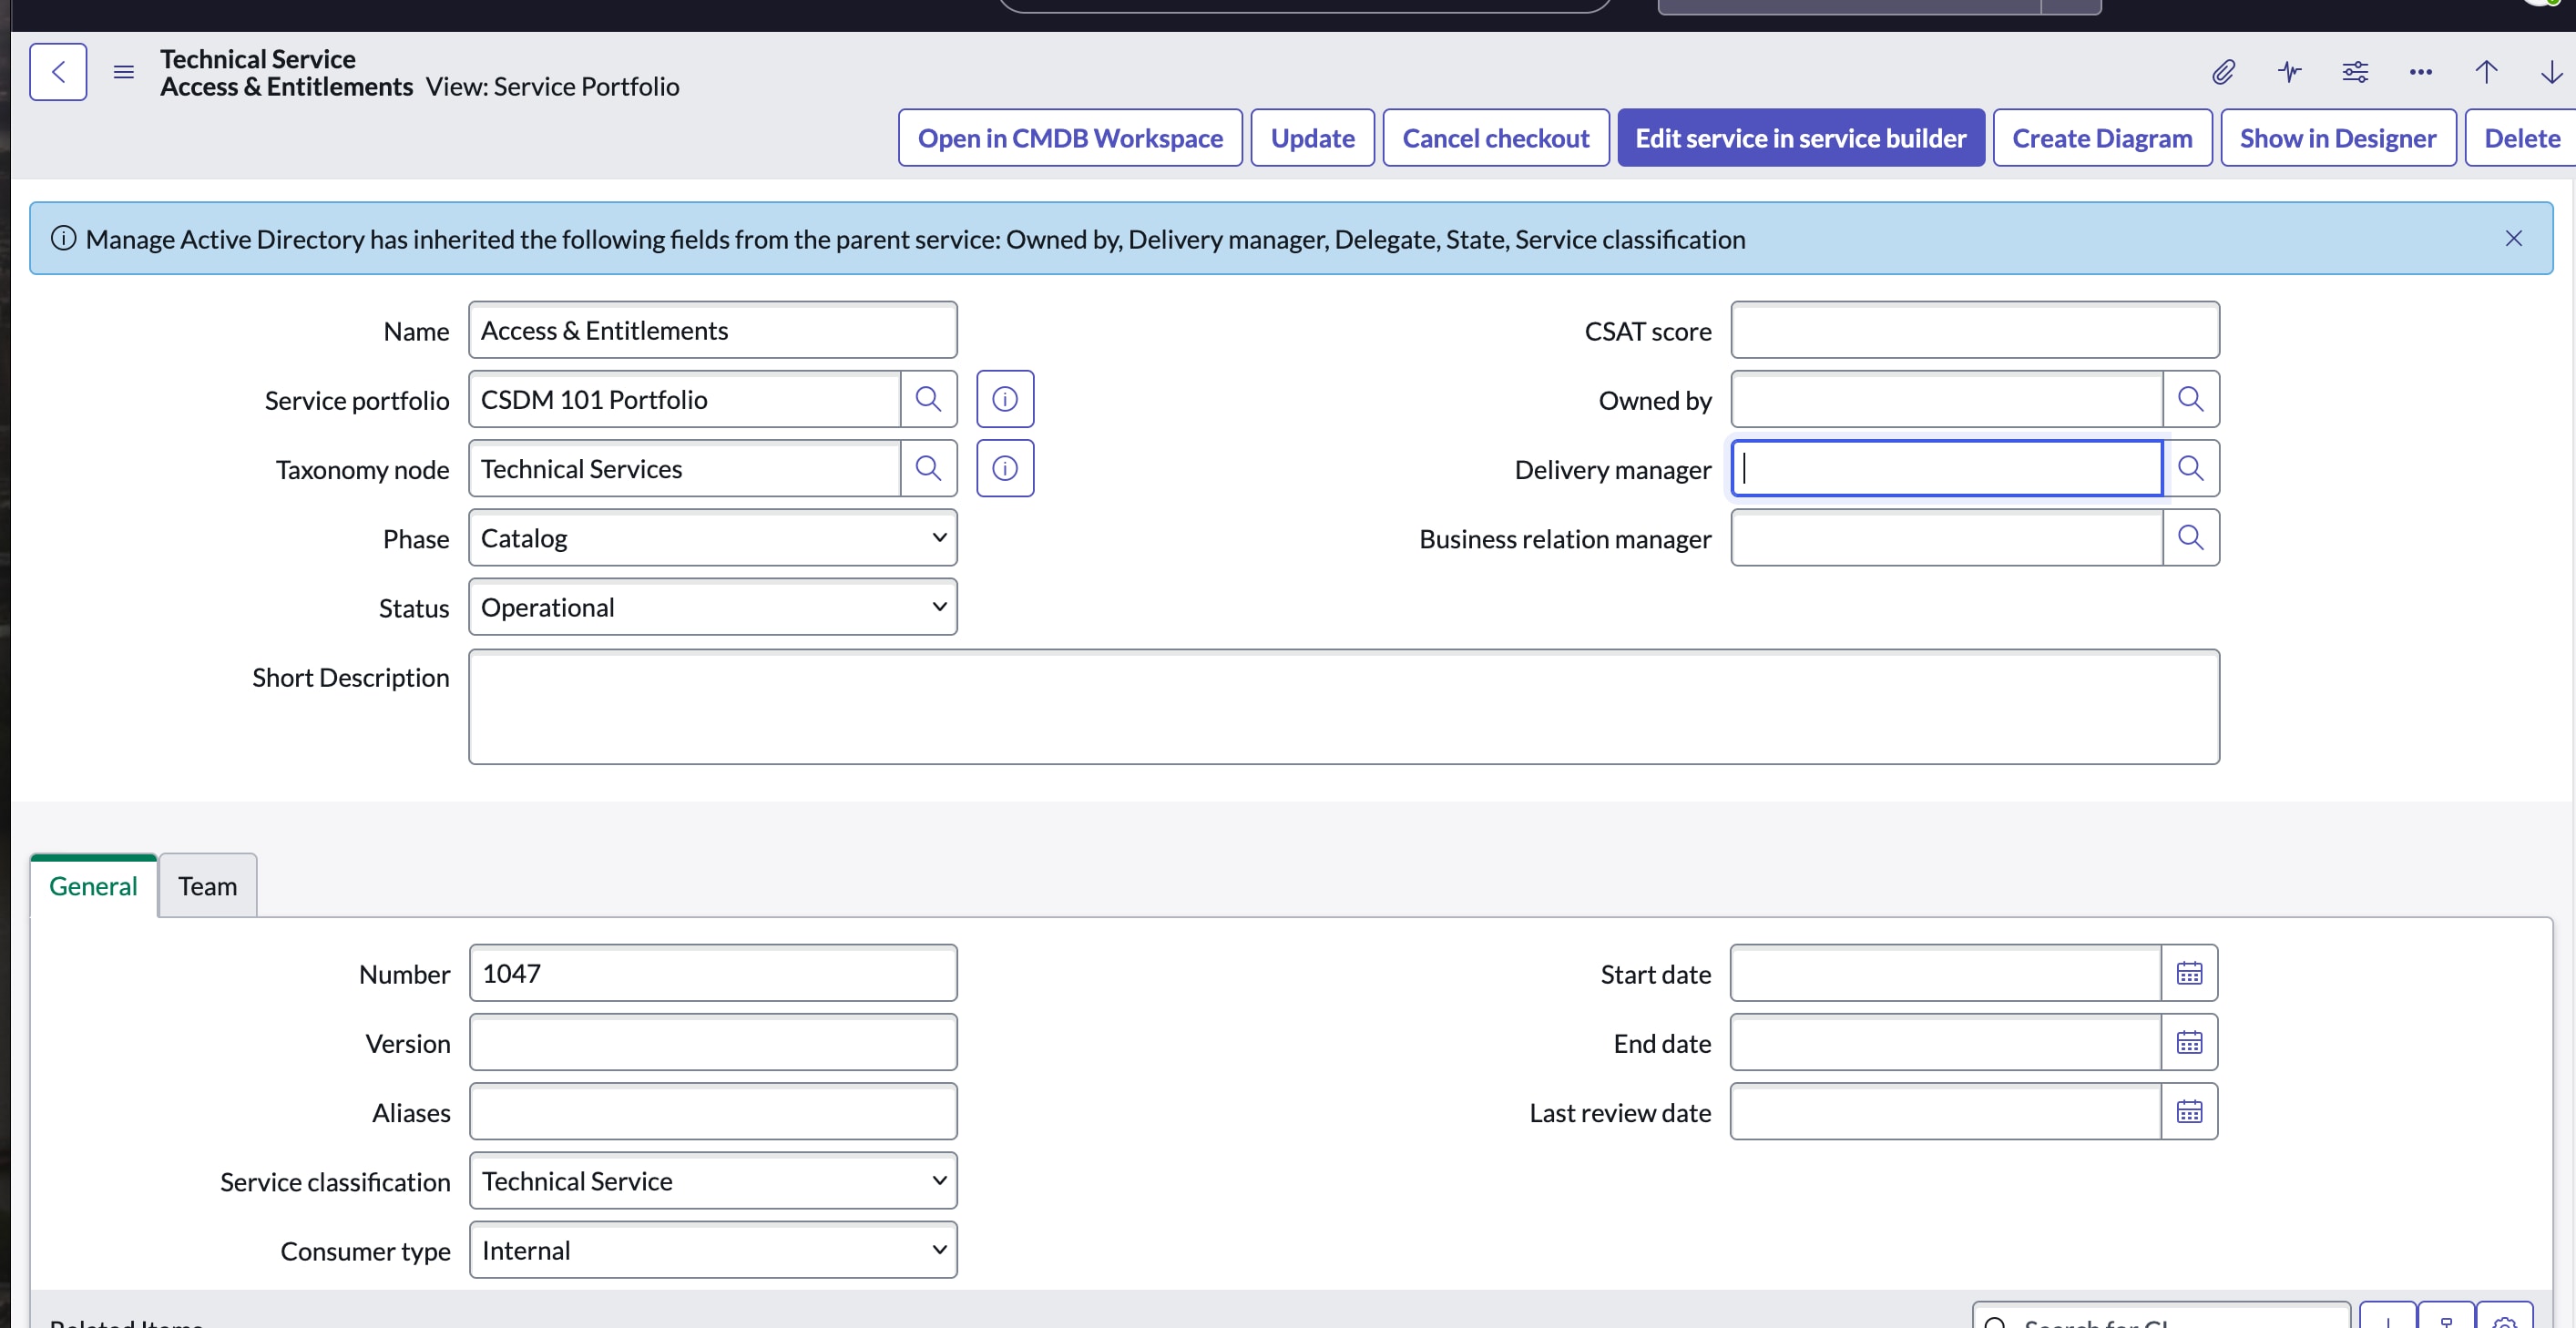Click the Update button
The height and width of the screenshot is (1328, 2576).
(x=1312, y=138)
